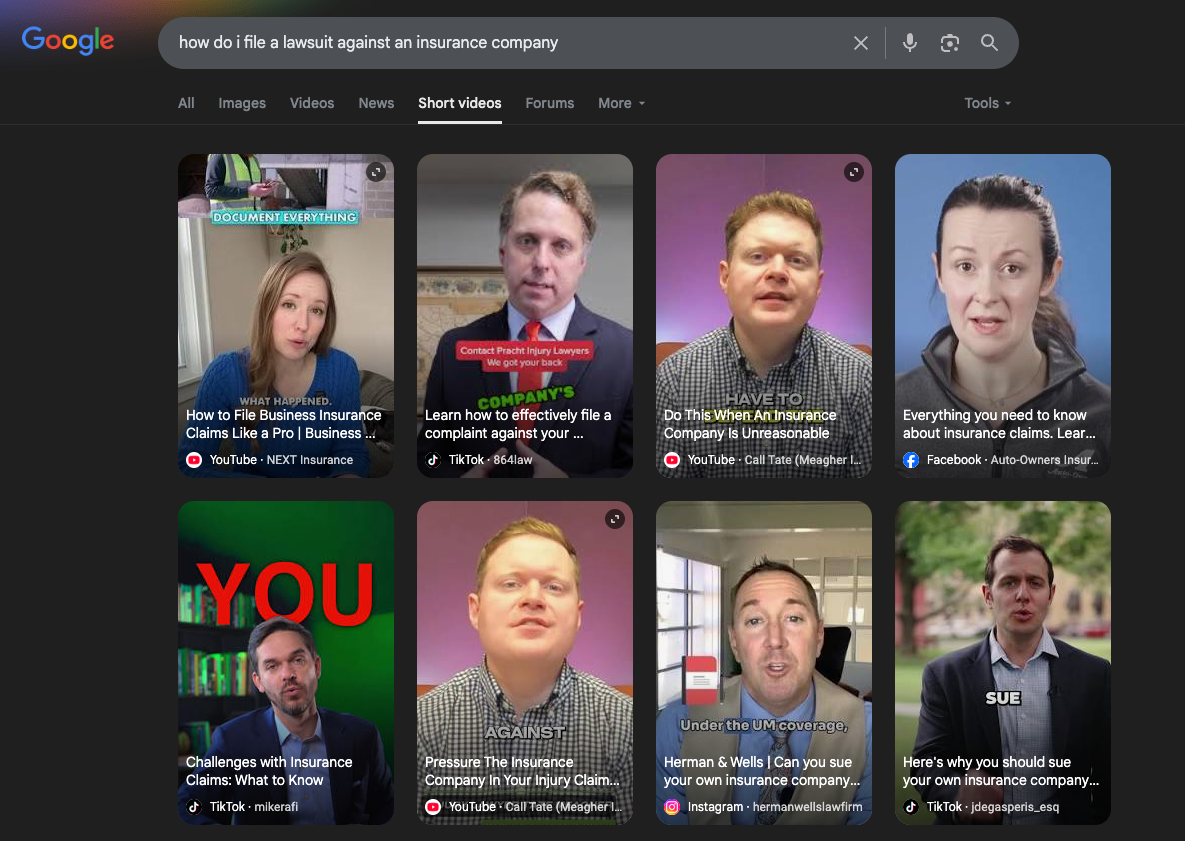
Task: Switch to the Images tab
Action: [242, 103]
